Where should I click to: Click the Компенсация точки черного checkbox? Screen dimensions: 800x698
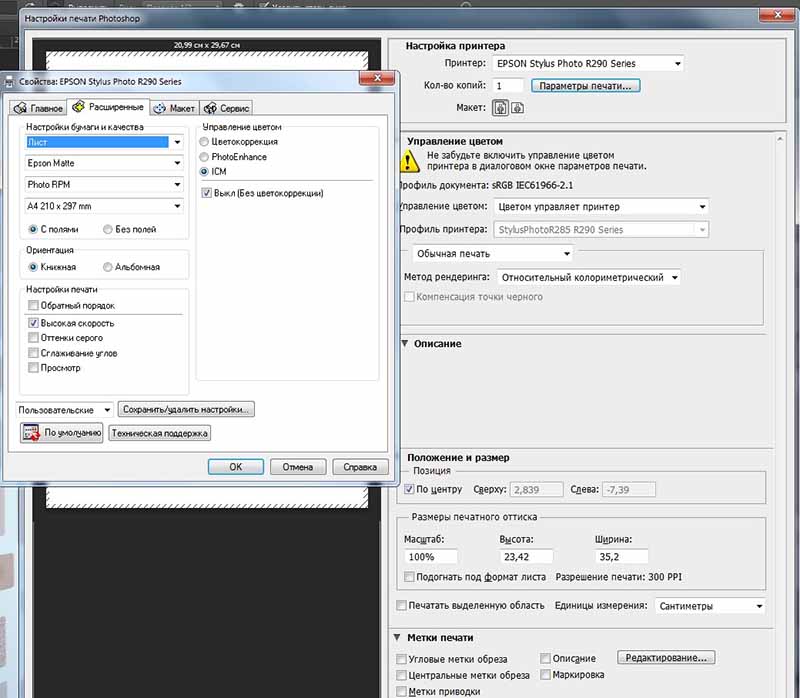pyautogui.click(x=409, y=296)
